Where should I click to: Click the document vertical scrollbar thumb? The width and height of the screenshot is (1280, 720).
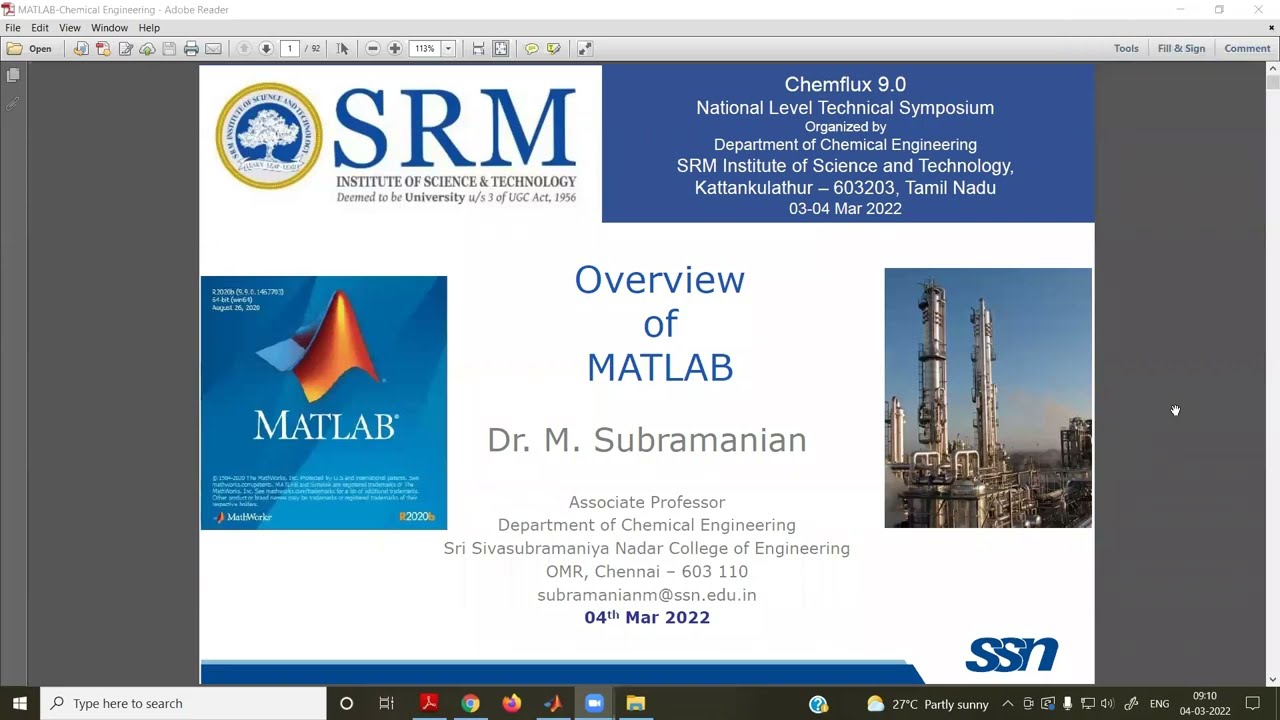coord(1273,83)
